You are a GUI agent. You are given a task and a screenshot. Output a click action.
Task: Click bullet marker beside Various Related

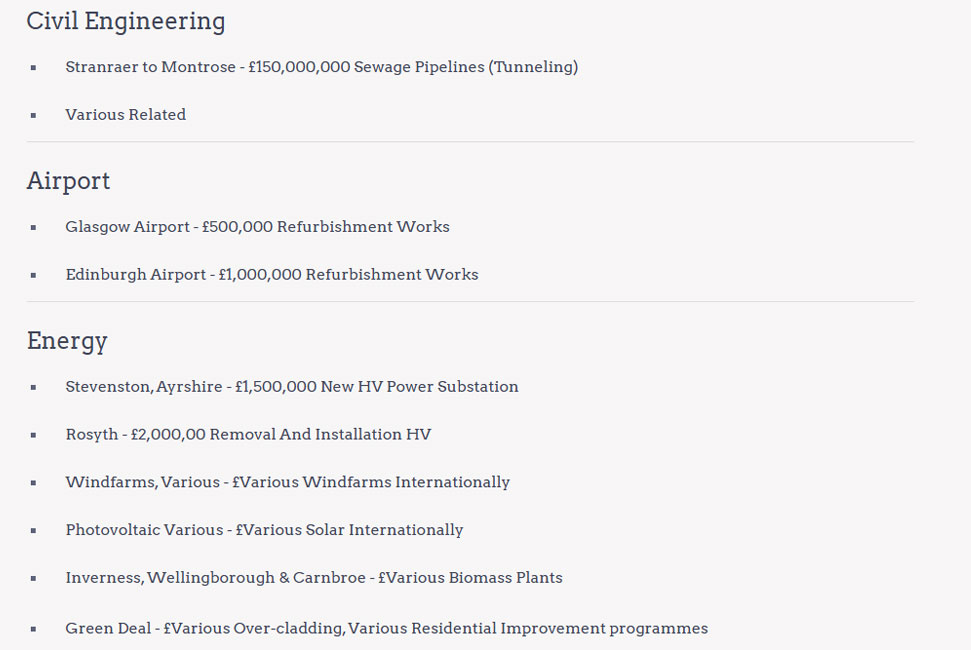tap(33, 115)
